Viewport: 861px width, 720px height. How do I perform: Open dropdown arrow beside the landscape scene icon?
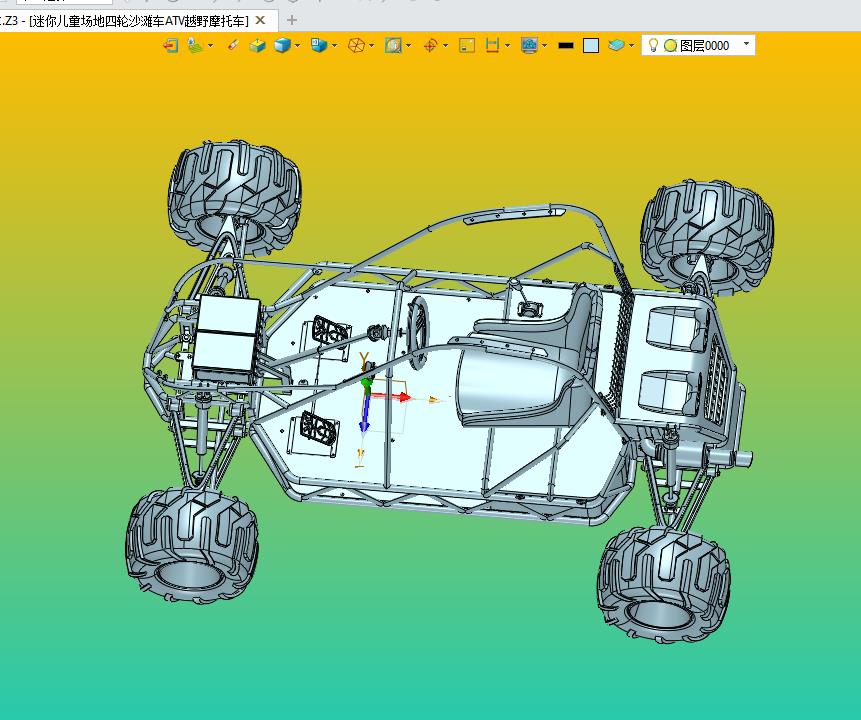tap(210, 46)
